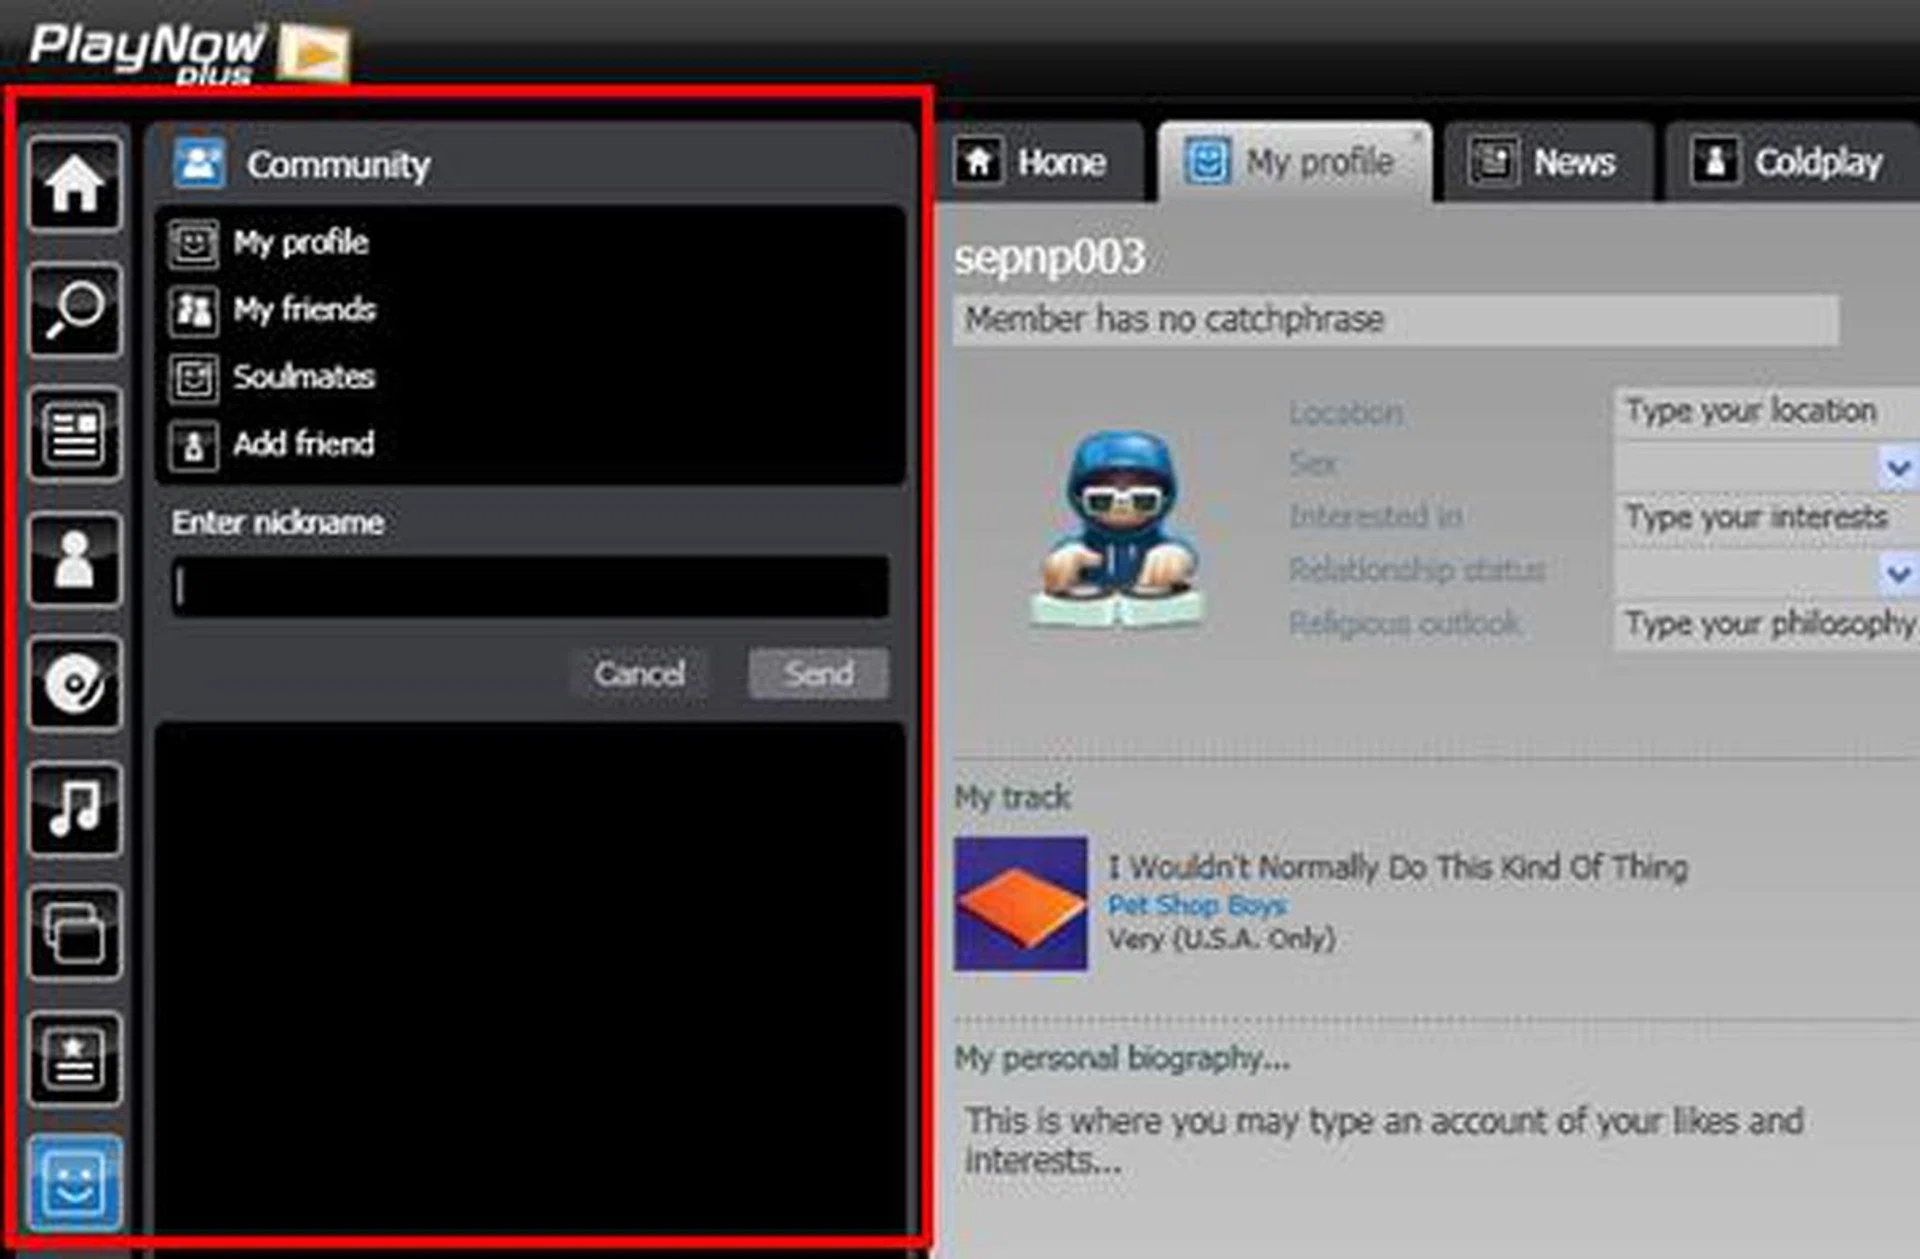Choose Add friend in the Community panel
This screenshot has width=1920, height=1259.
pos(303,444)
